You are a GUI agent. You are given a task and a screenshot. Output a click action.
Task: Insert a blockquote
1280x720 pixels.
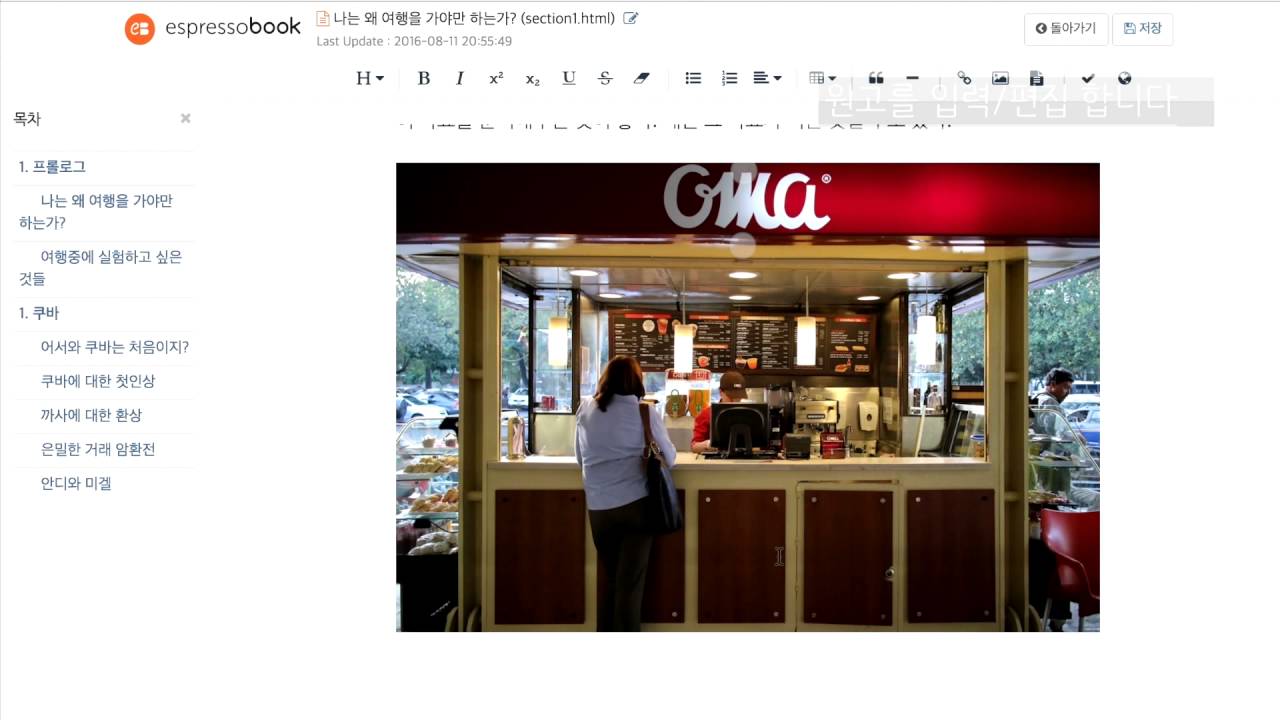(x=876, y=78)
